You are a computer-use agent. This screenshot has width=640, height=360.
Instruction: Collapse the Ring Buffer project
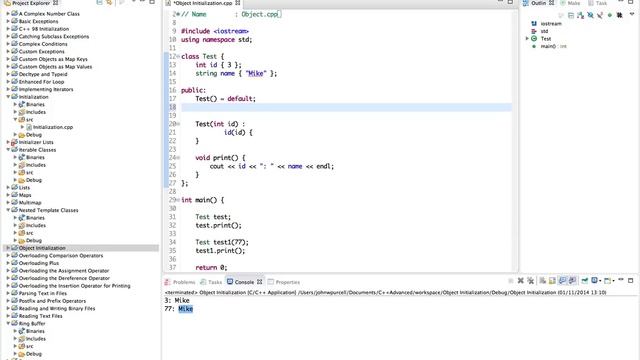tap(8, 323)
